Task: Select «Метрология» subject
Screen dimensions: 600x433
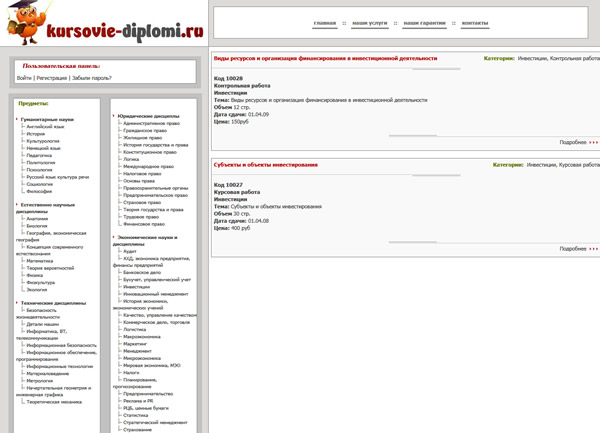Action: coord(40,381)
